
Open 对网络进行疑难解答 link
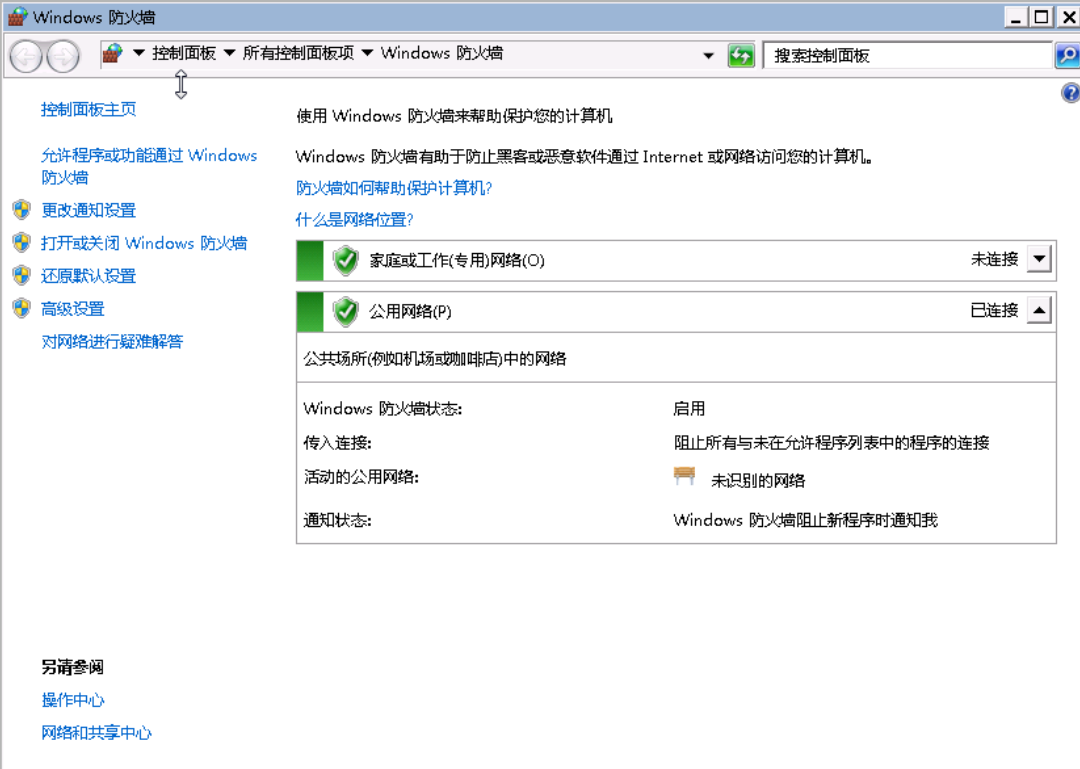click(x=112, y=341)
